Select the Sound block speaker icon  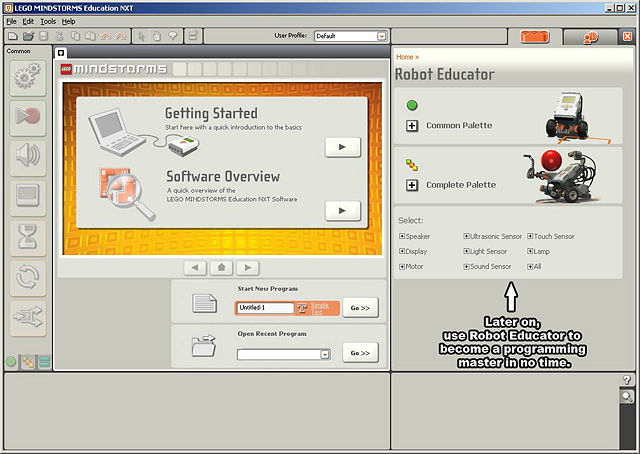pos(28,158)
